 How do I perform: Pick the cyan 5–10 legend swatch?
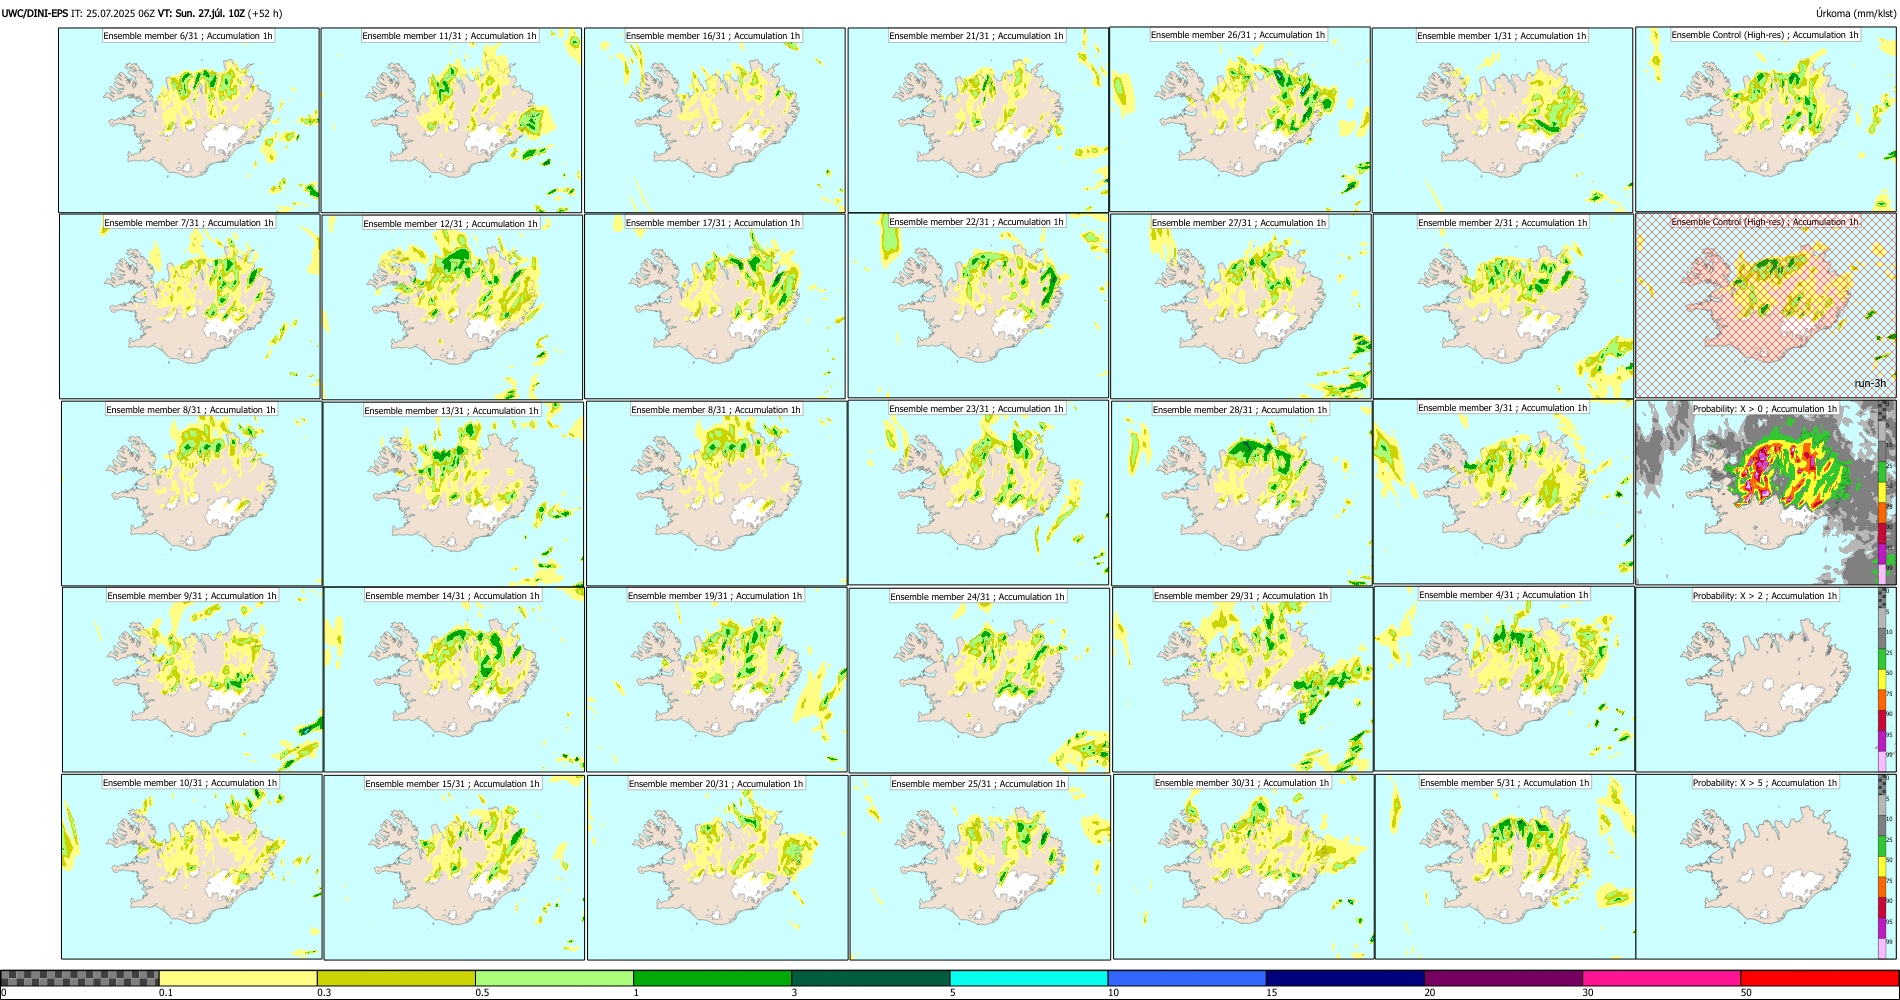tap(1029, 978)
